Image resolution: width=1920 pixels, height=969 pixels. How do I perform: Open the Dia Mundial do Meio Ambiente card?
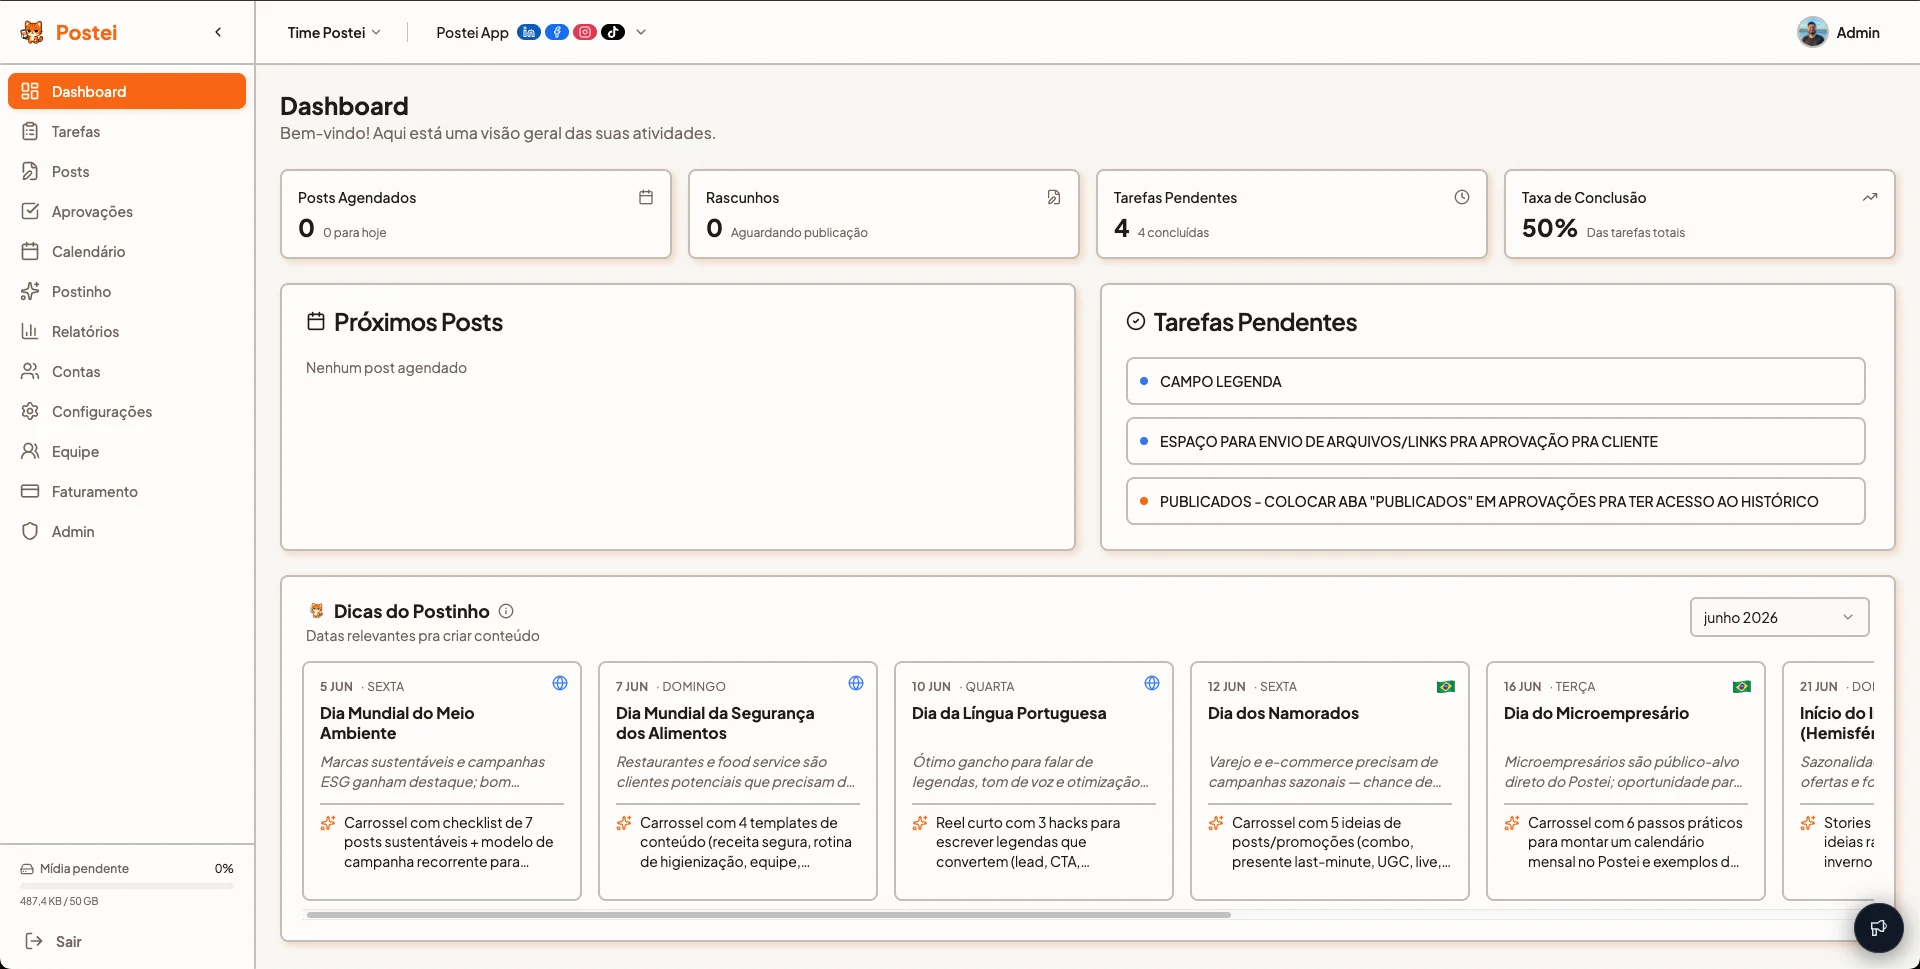[442, 781]
